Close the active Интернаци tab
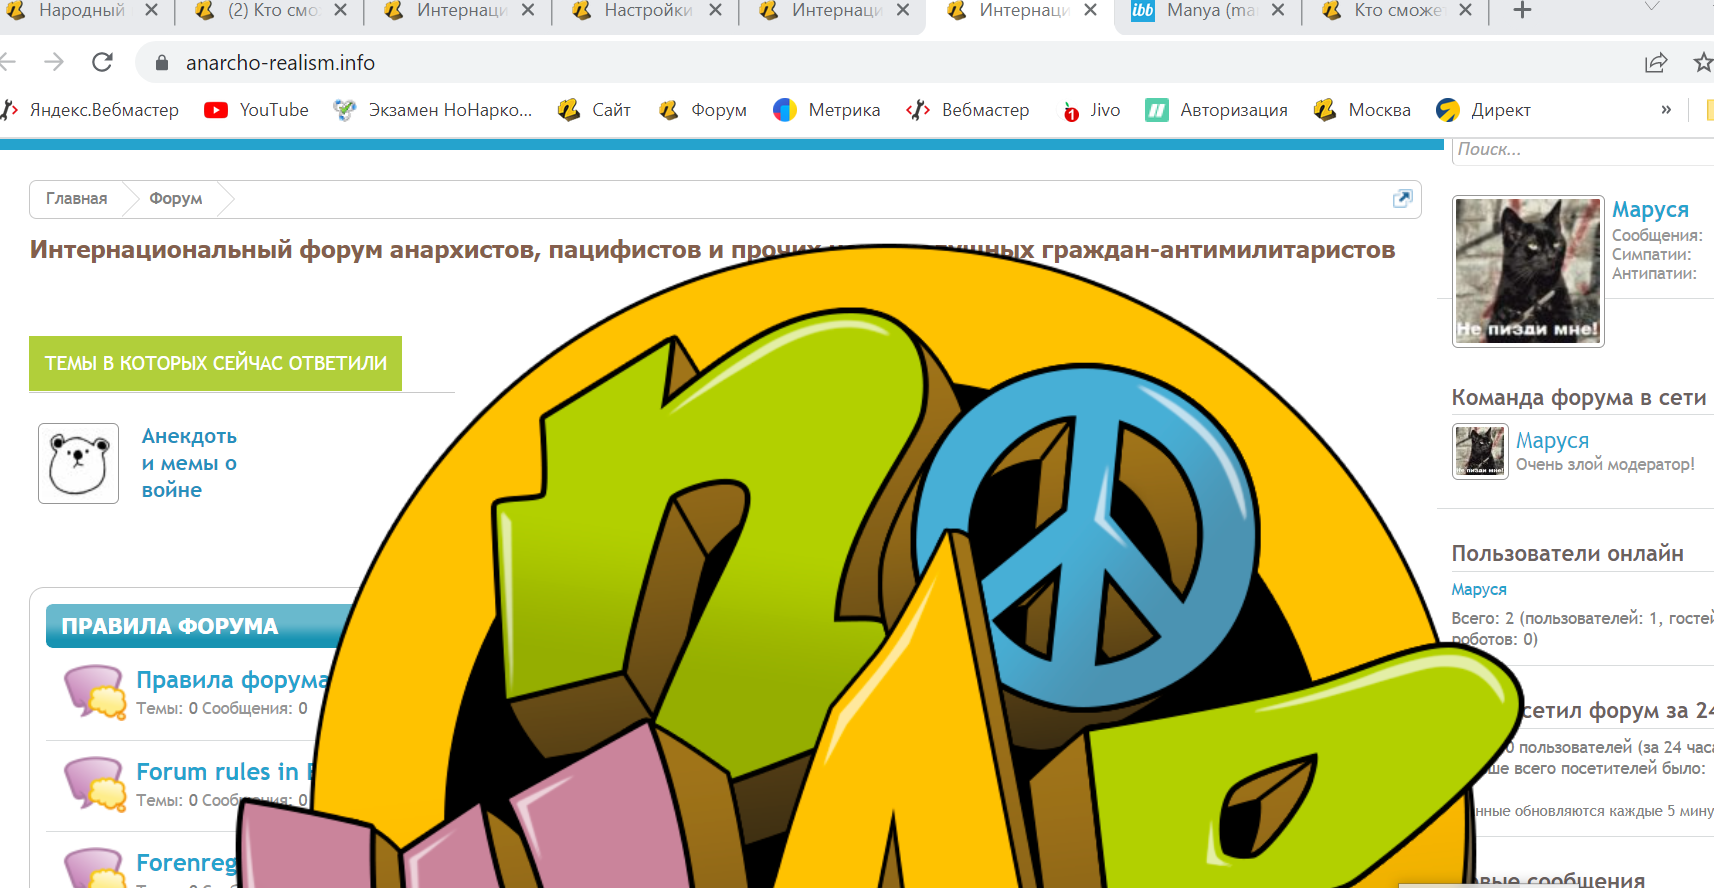Viewport: 1714px width, 888px height. [x=1090, y=10]
